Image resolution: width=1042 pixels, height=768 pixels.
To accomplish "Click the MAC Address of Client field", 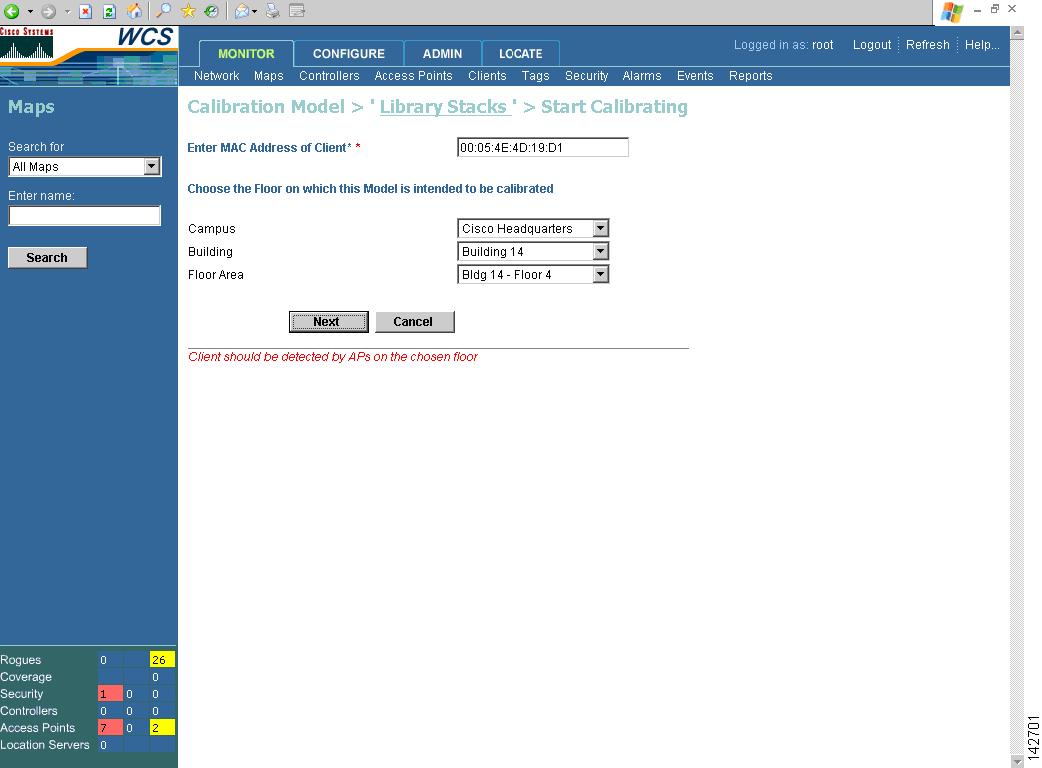I will (x=543, y=147).
